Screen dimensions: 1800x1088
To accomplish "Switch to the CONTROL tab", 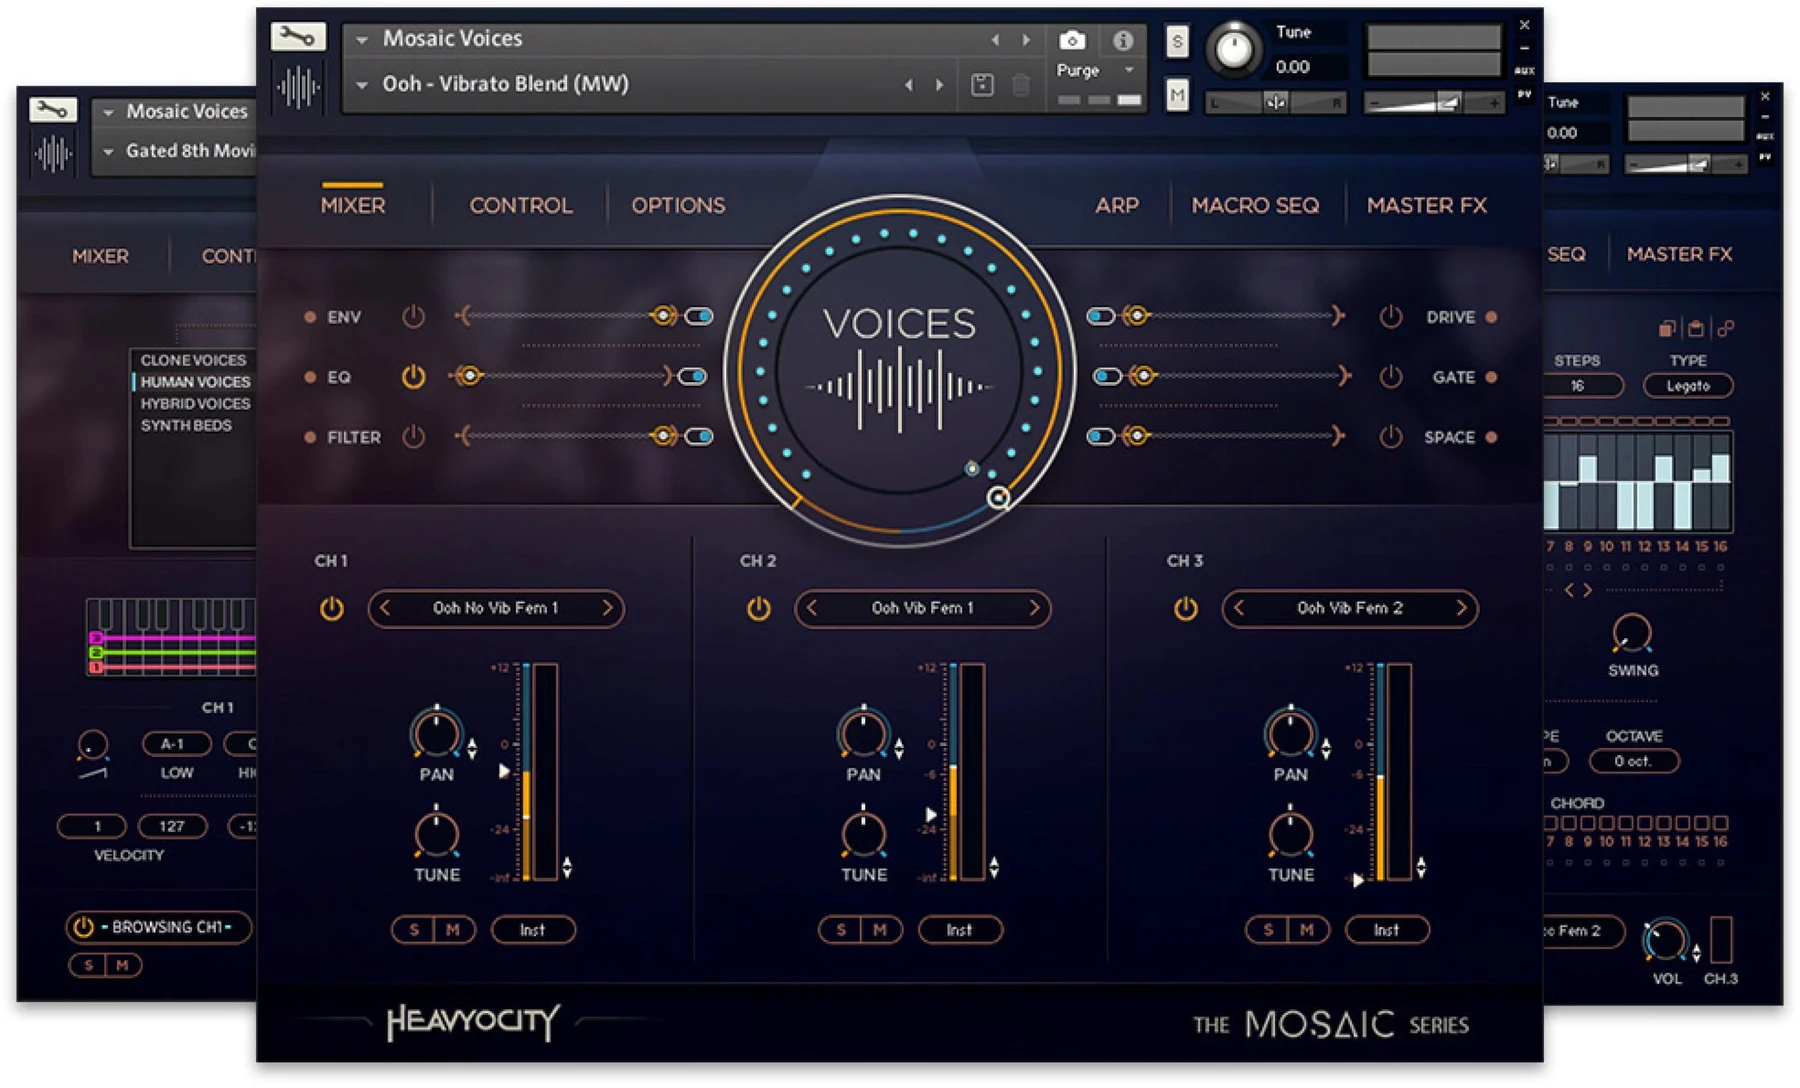I will coord(521,205).
